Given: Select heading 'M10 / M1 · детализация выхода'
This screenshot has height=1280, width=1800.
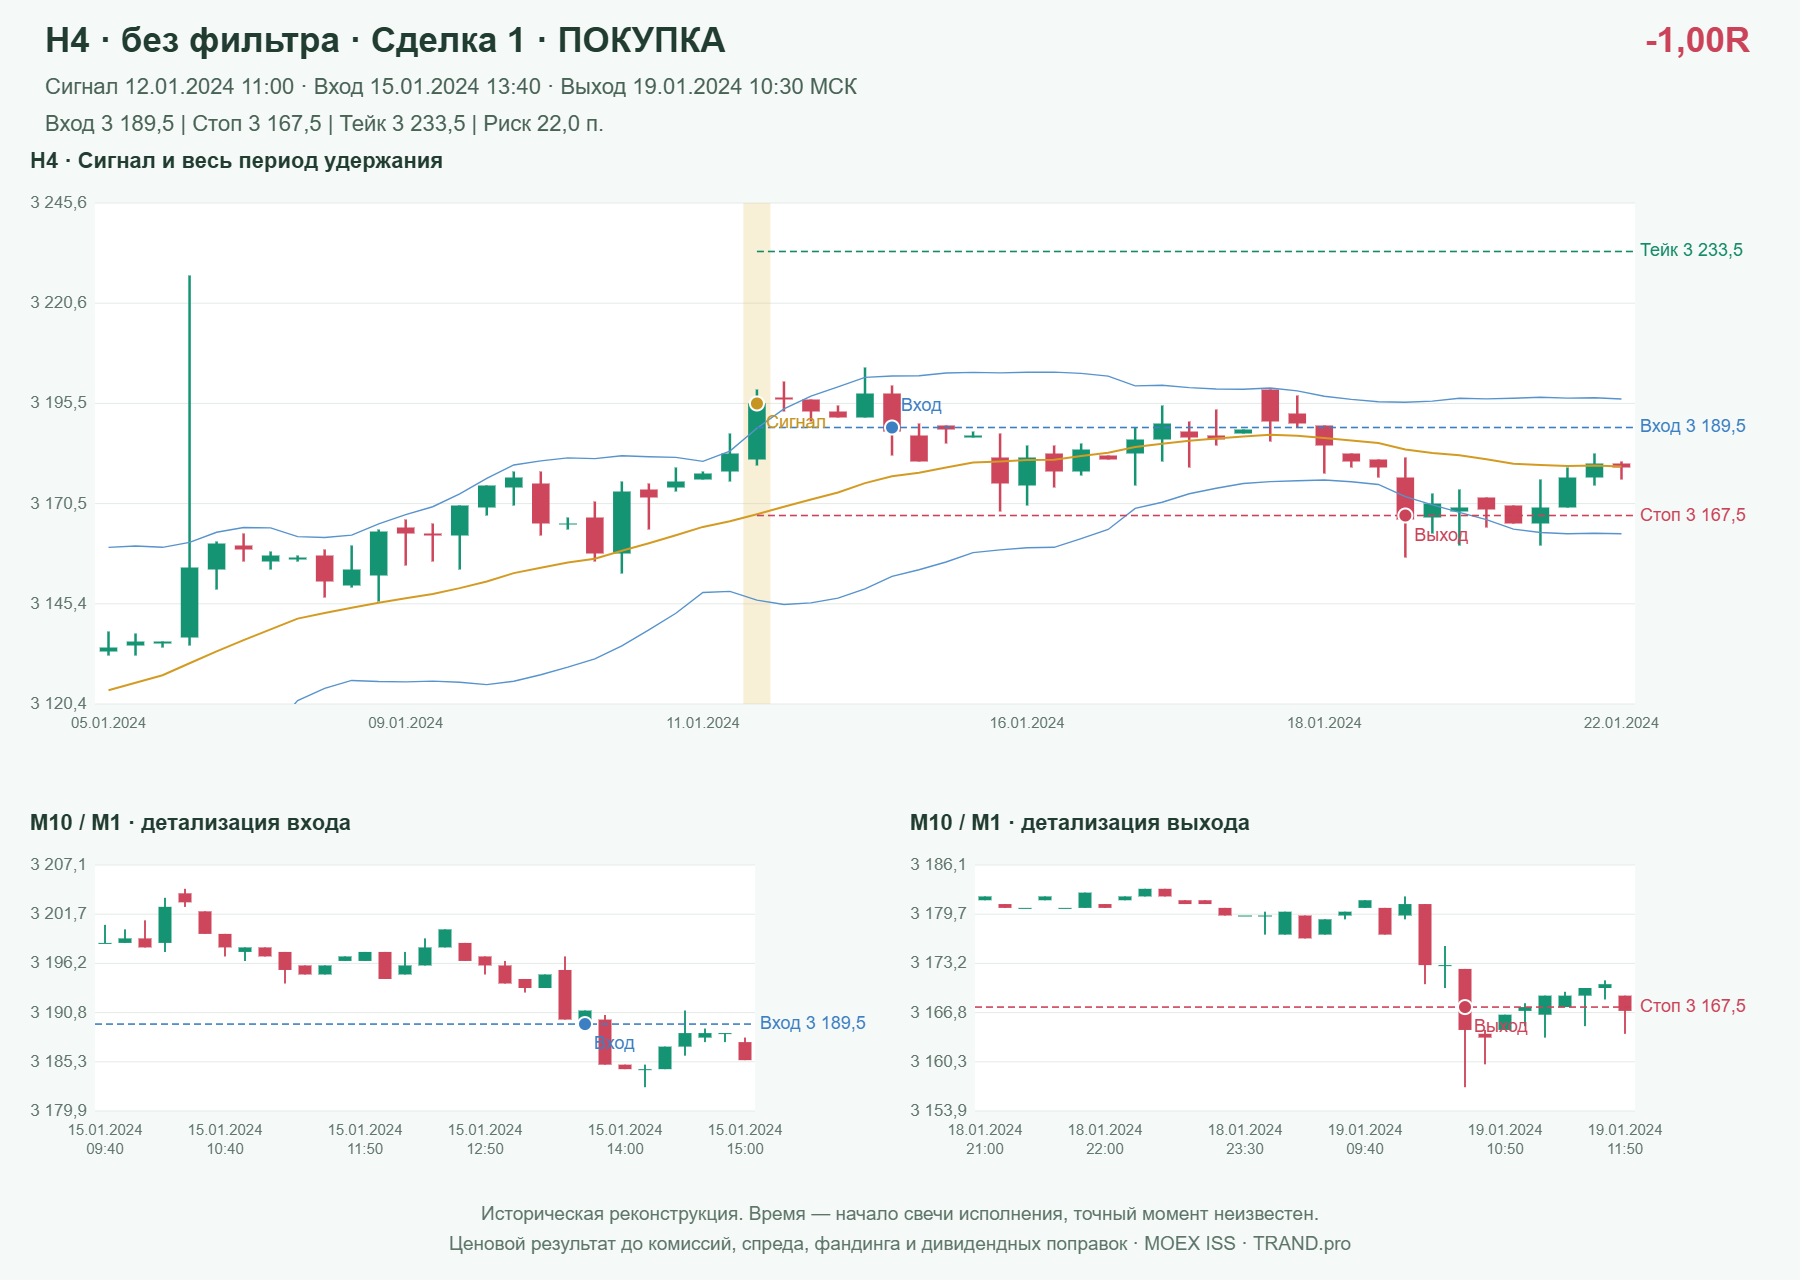Looking at the screenshot, I should tap(1080, 823).
